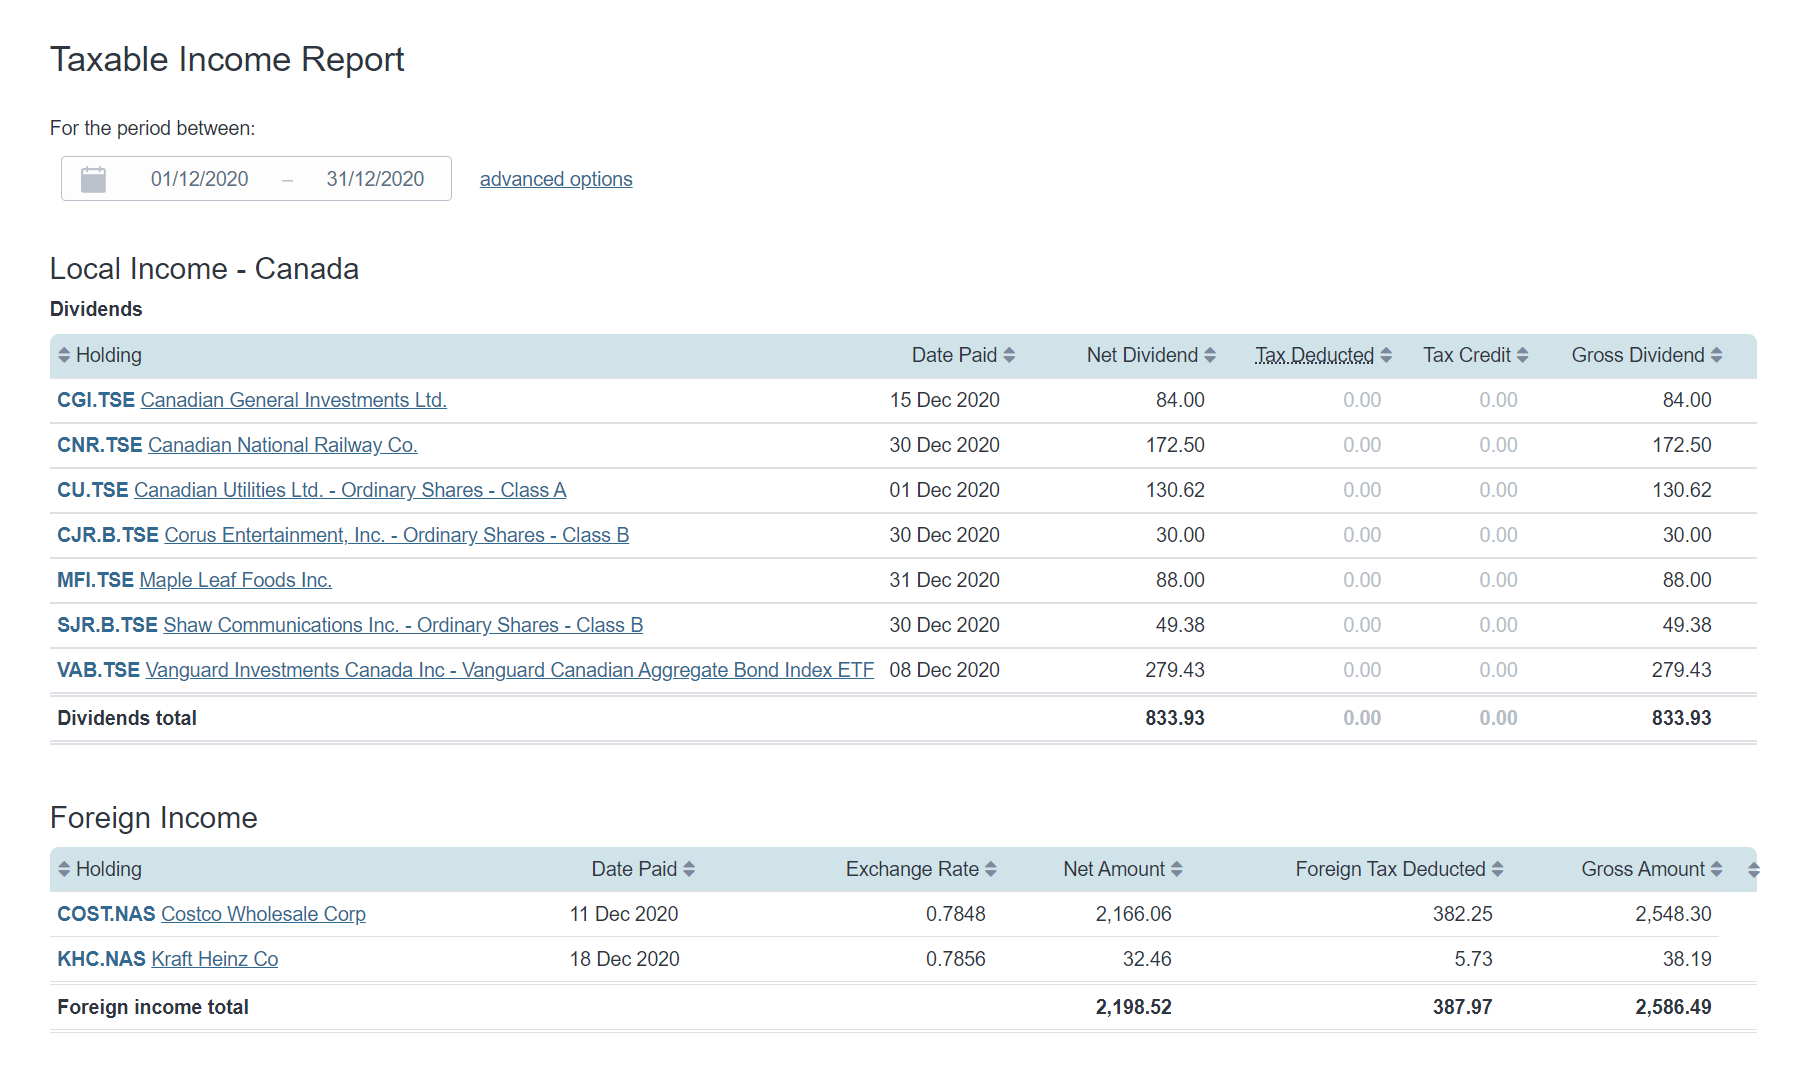Sort by Gross Amount arrow icon

pyautogui.click(x=1717, y=869)
